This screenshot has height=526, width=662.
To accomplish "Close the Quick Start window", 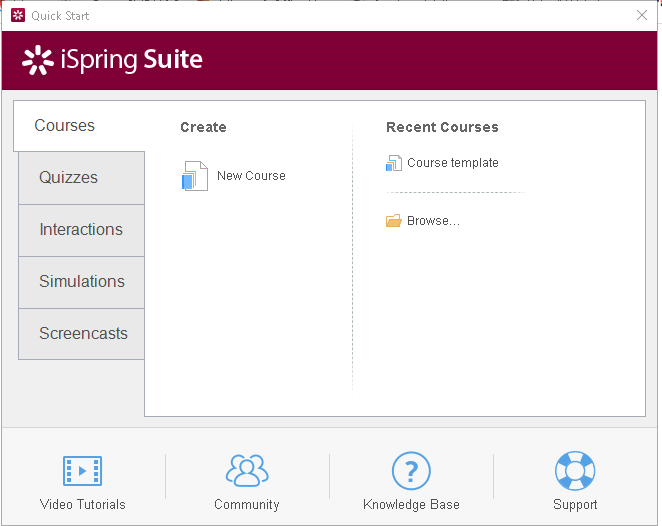I will tap(642, 15).
